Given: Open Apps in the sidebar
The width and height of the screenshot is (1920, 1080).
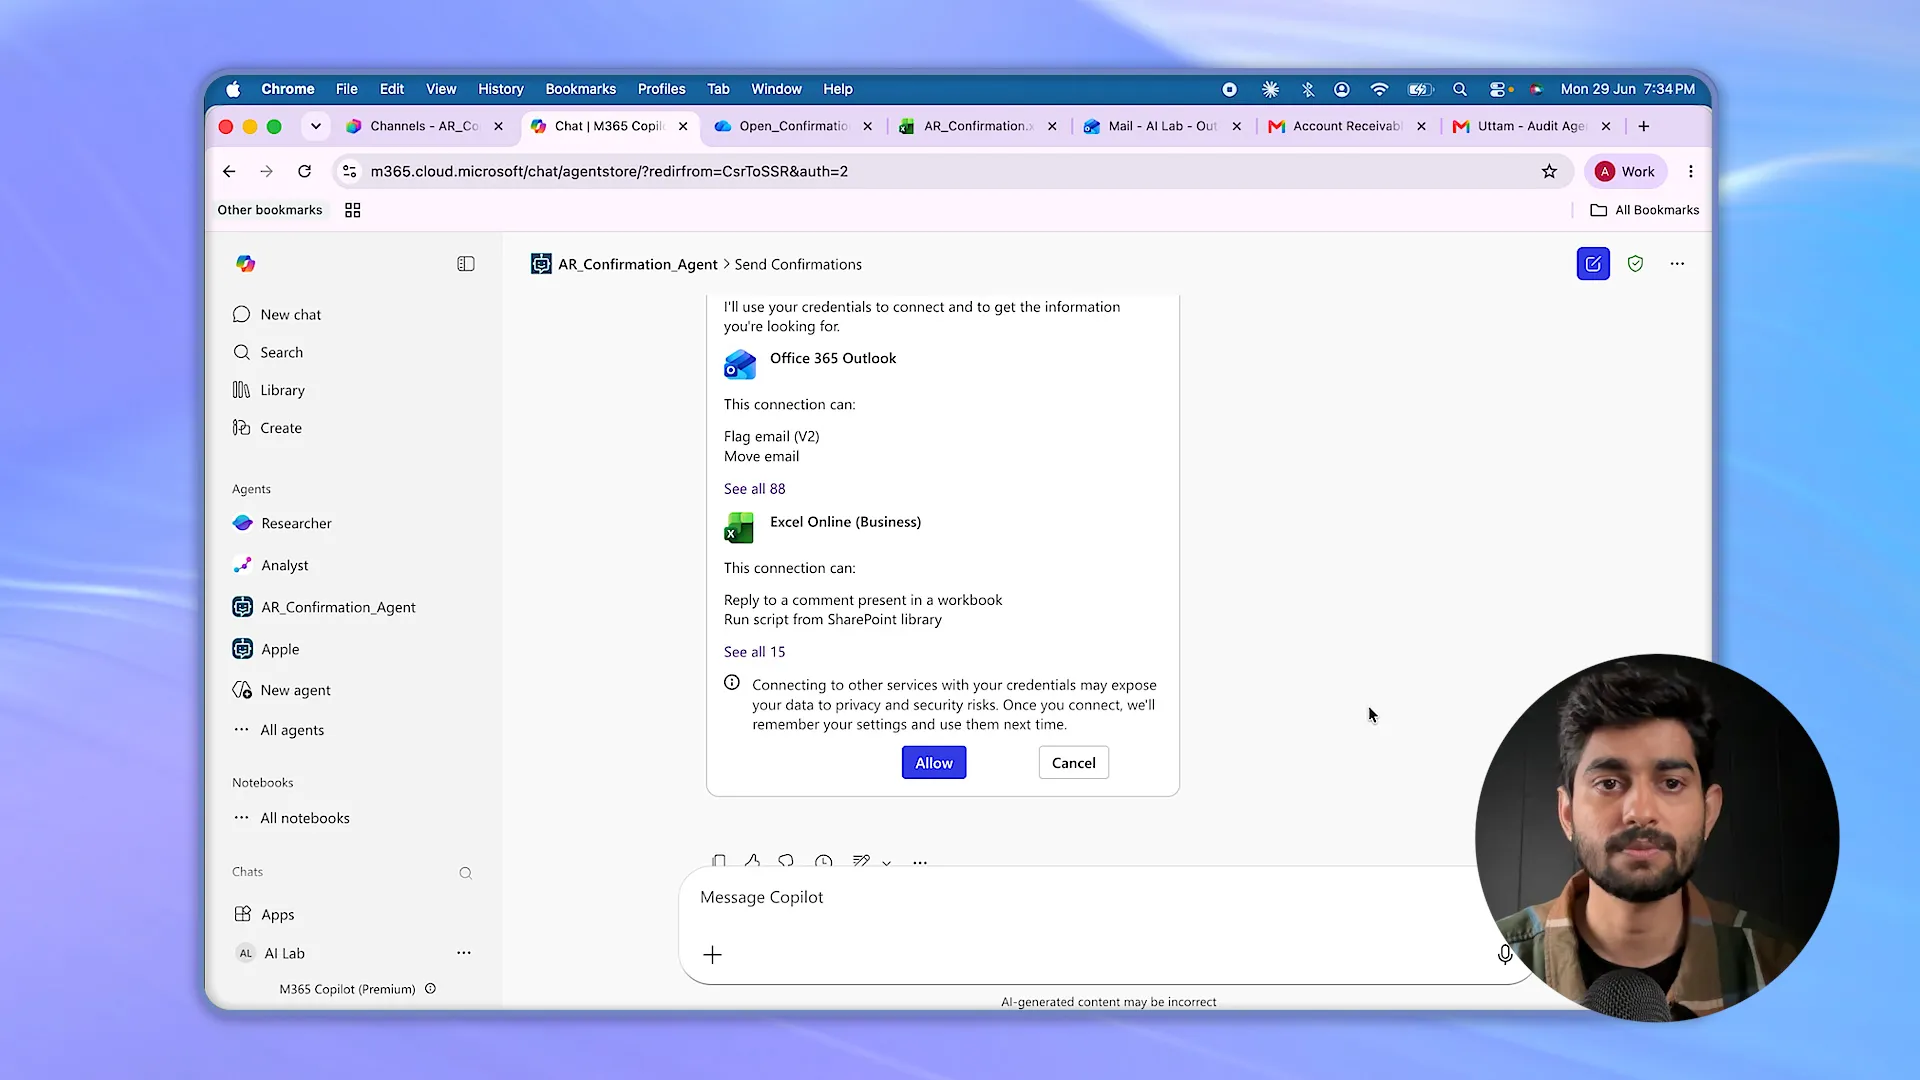Looking at the screenshot, I should click(264, 914).
